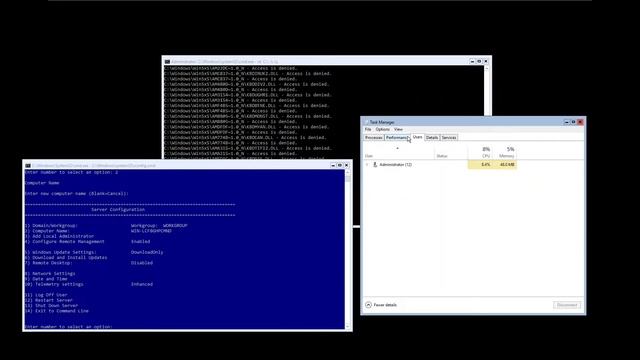Click the '3) Add Local Administrator' line
This screenshot has height=360, width=640.
coord(59,236)
